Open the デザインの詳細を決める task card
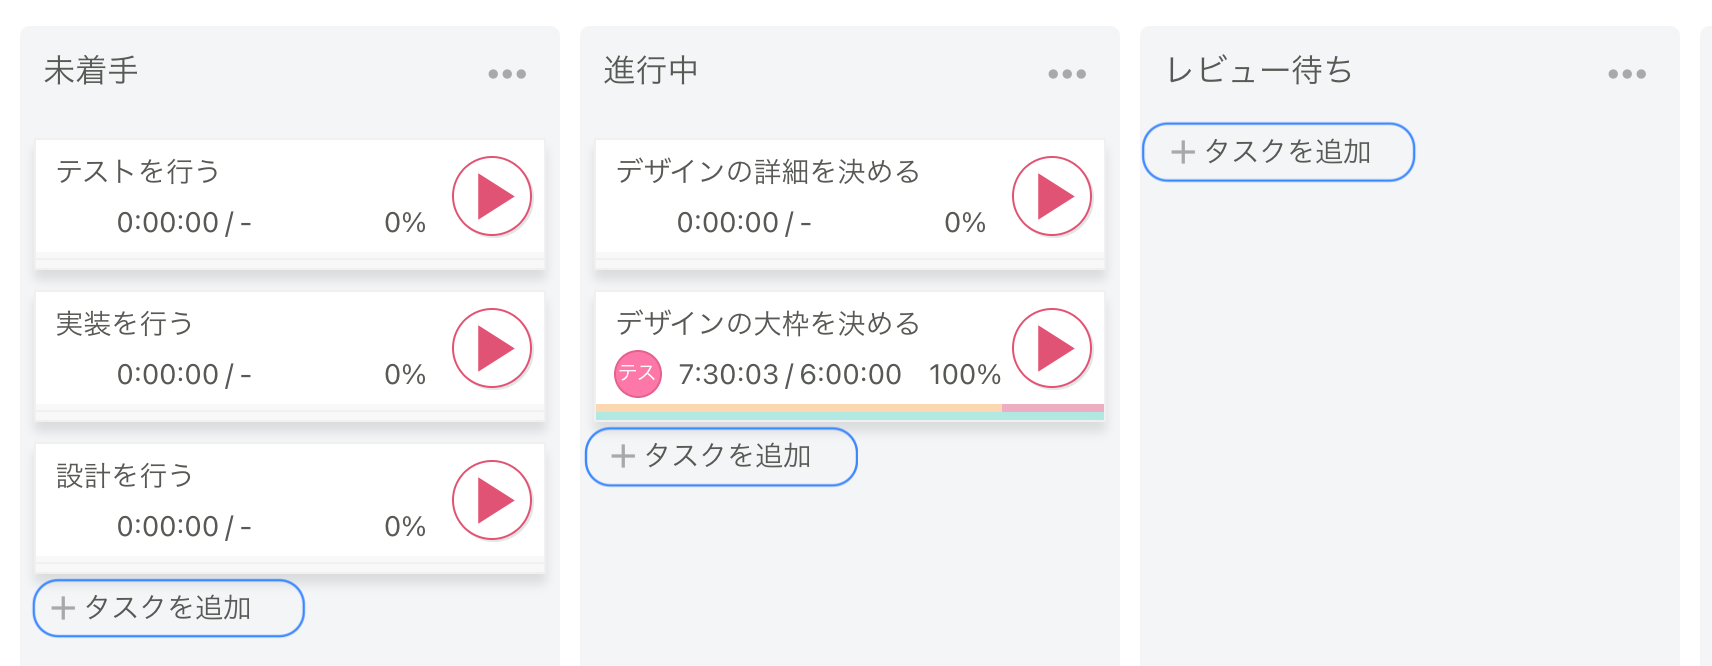Screen dimensions: 1712x666 point(770,171)
